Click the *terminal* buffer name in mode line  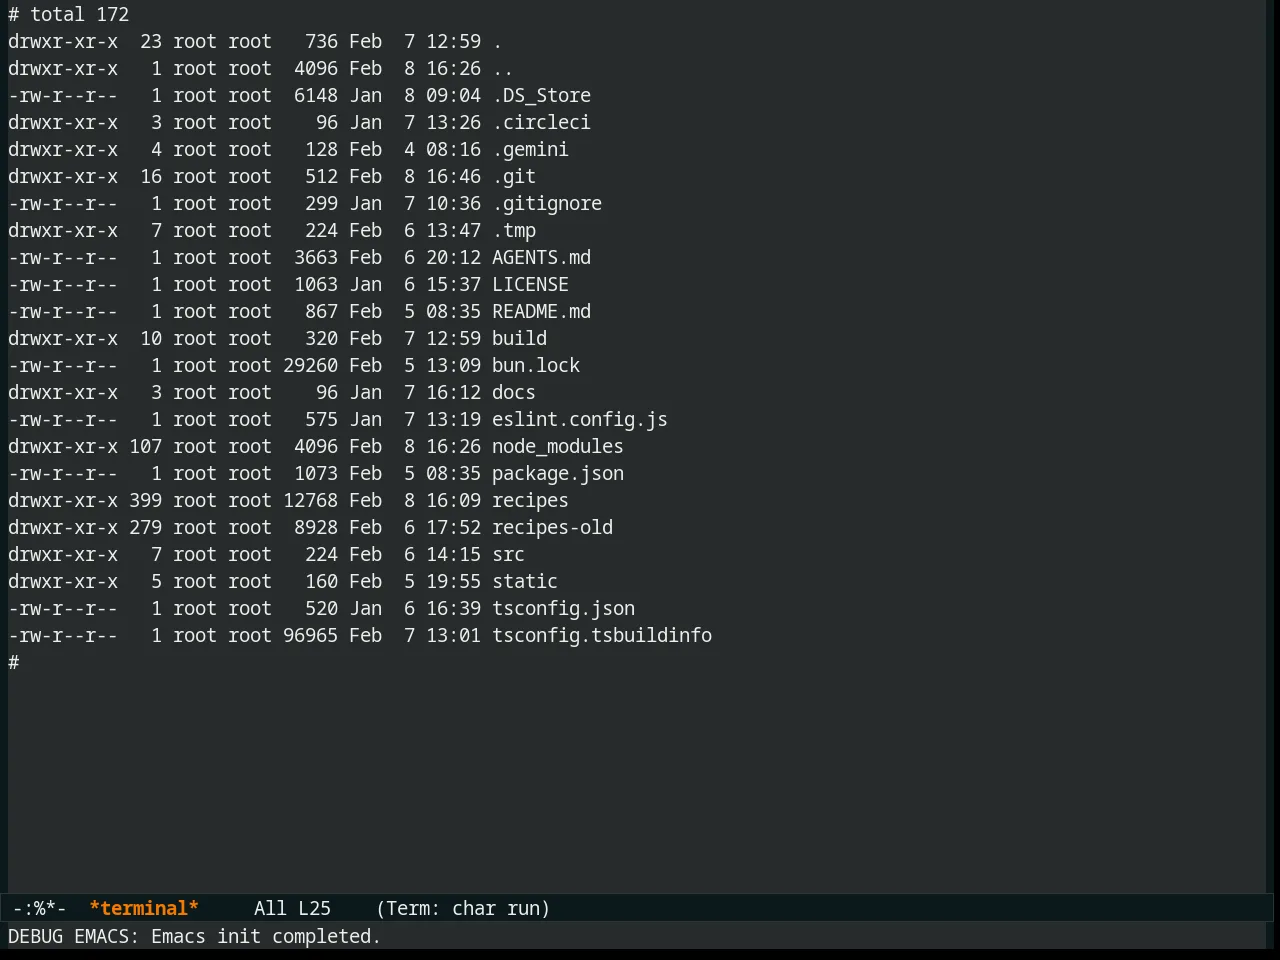144,909
